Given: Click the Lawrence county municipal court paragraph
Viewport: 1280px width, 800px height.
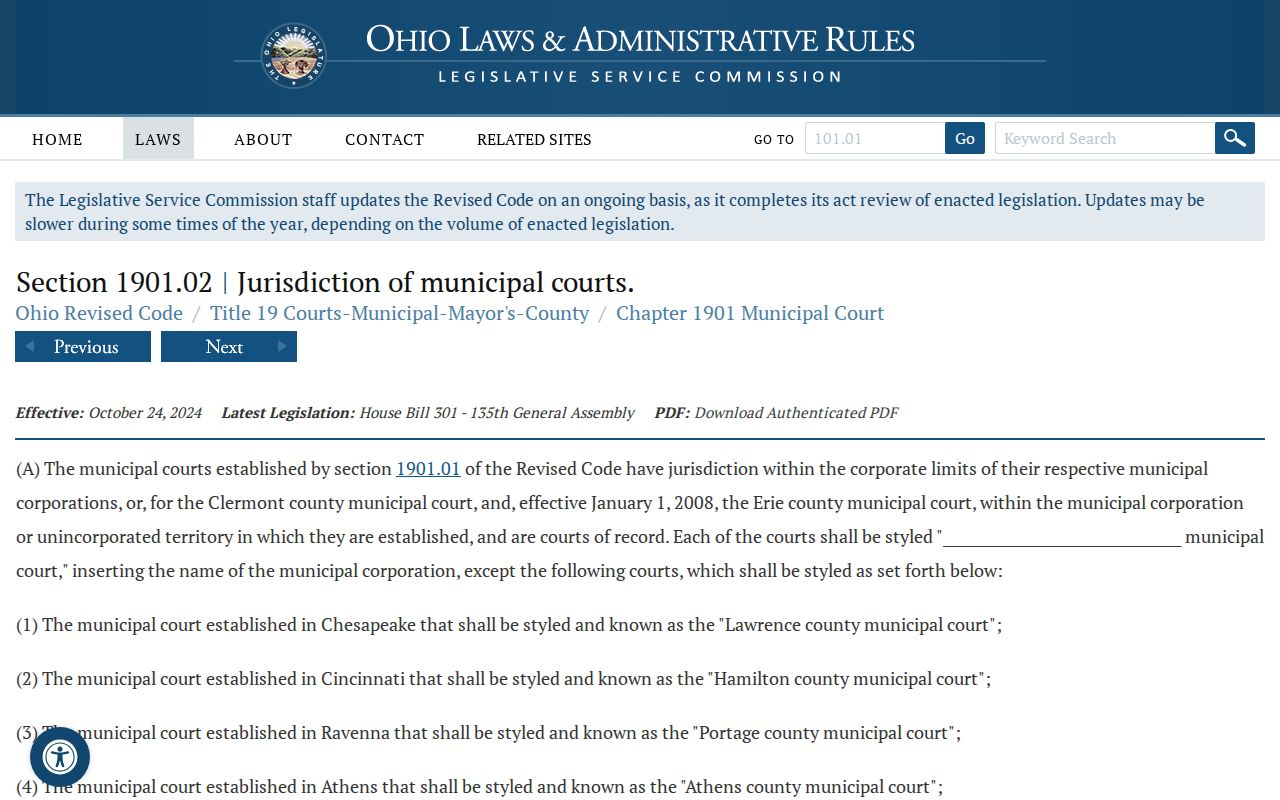Looking at the screenshot, I should tap(509, 625).
